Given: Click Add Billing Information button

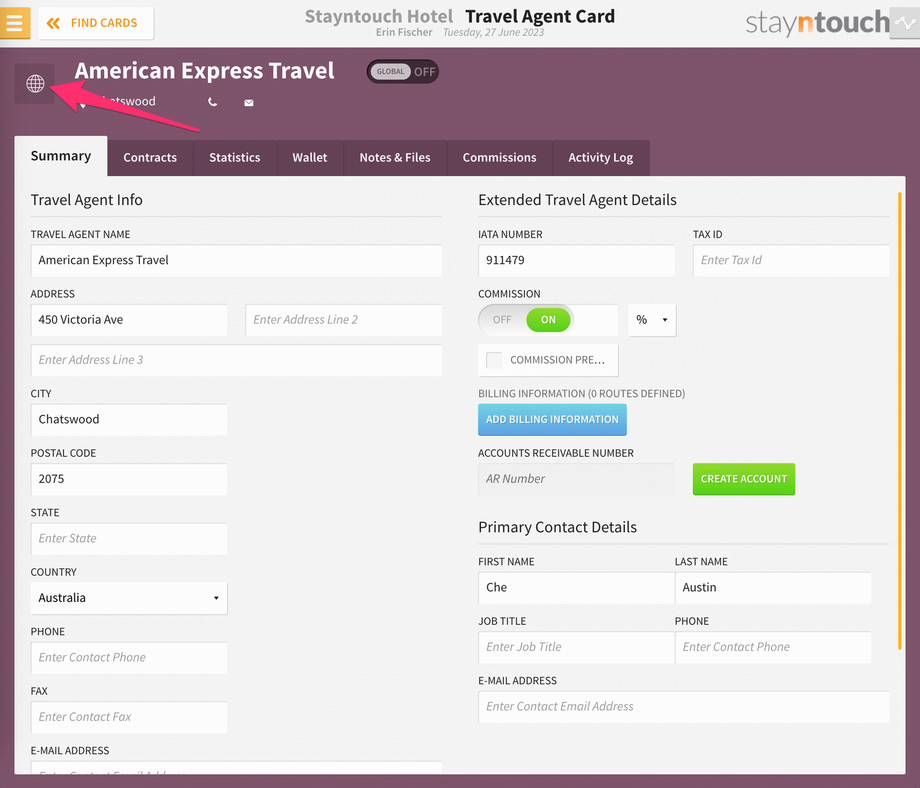Looking at the screenshot, I should tap(552, 420).
